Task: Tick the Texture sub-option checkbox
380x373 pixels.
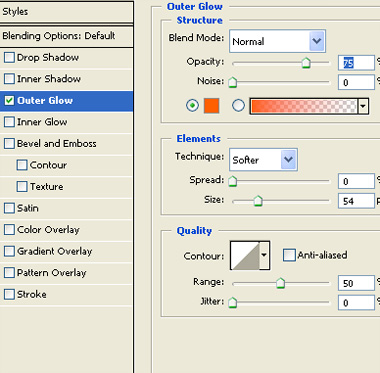Action: [22, 186]
